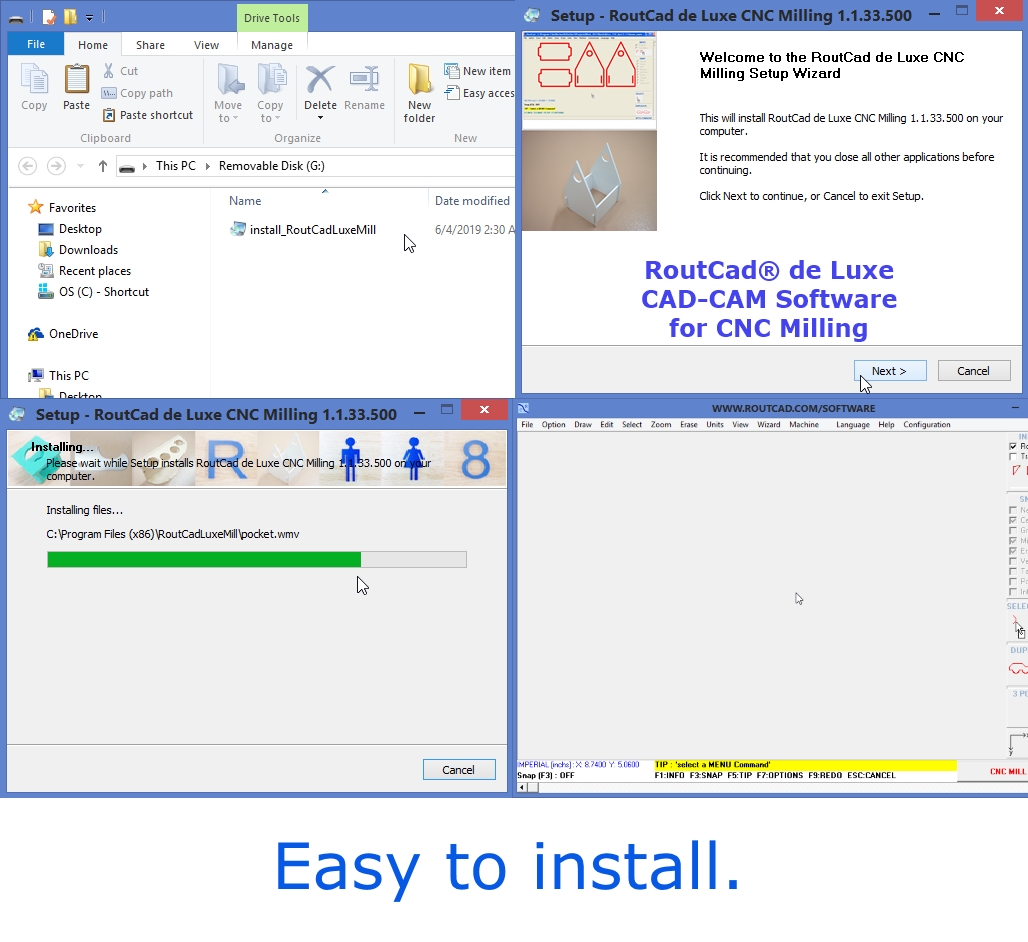Open the Units menu in RoutCad

coord(715,425)
